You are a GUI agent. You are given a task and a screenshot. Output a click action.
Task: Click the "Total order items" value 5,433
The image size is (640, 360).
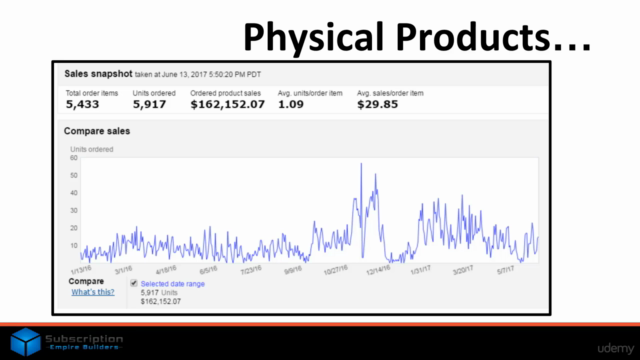pos(82,104)
